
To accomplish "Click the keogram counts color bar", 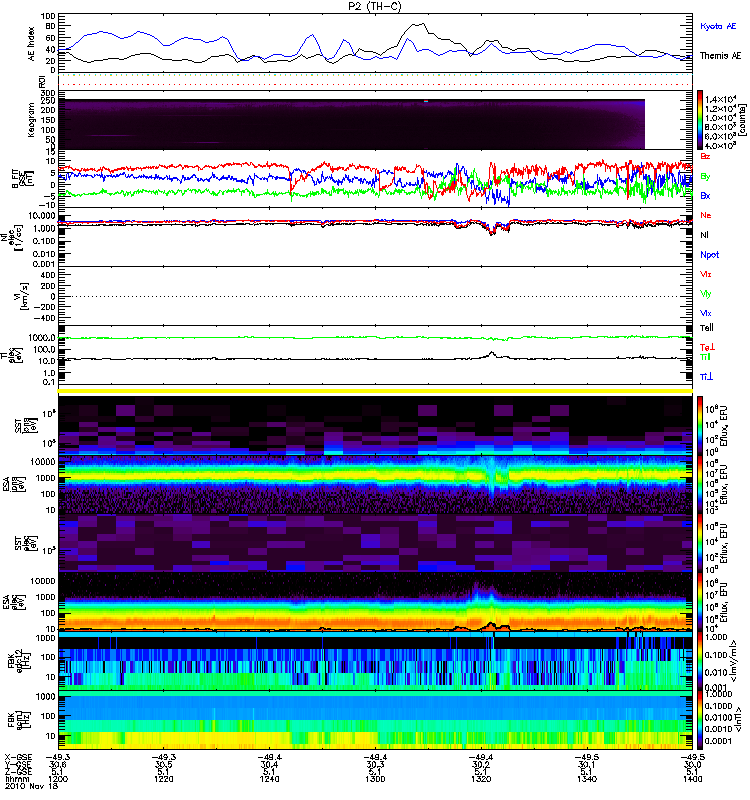I will 700,120.
